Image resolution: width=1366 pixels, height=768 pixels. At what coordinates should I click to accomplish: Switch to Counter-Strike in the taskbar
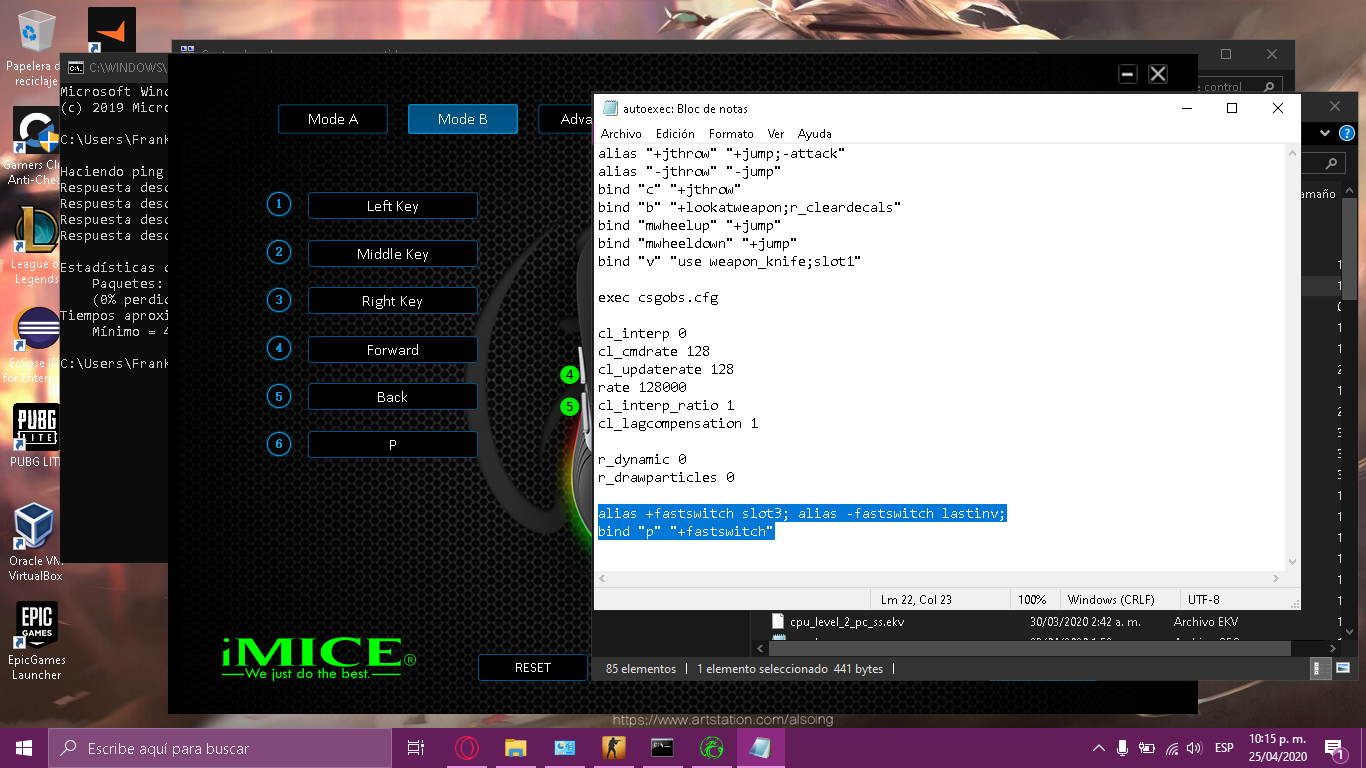pos(612,747)
